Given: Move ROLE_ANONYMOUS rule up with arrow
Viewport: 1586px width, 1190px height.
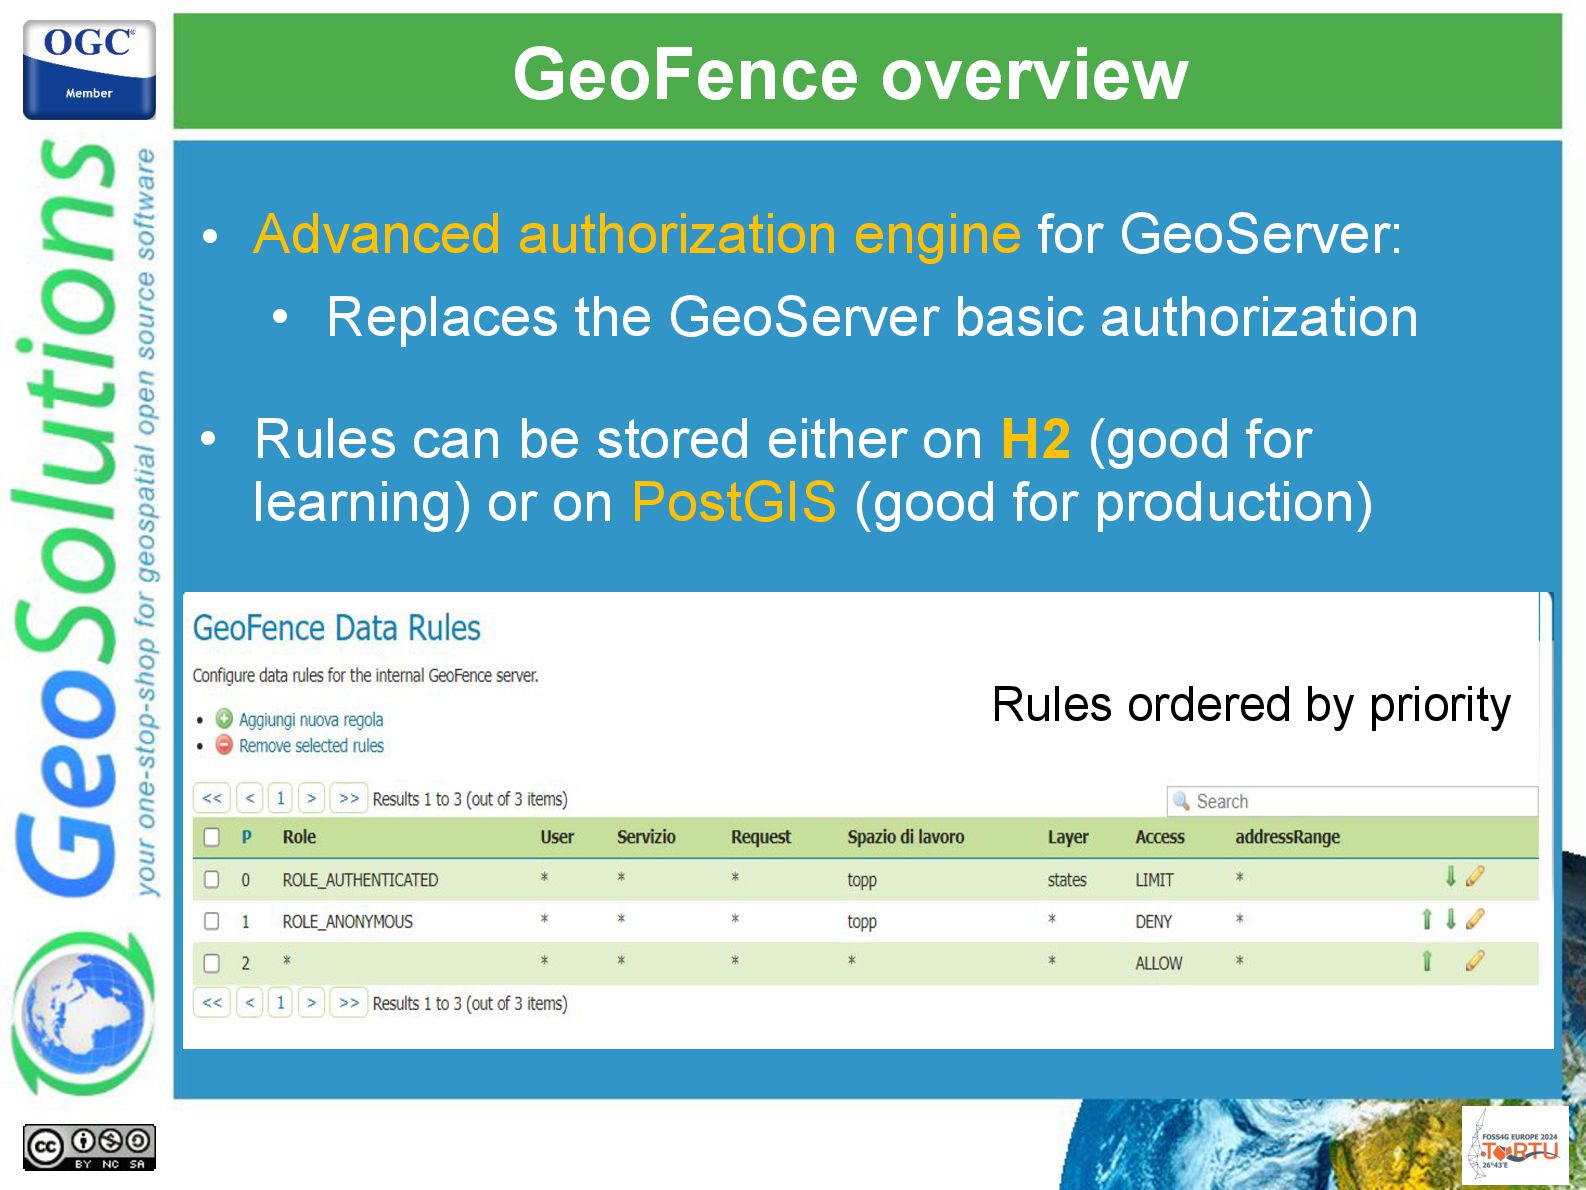Looking at the screenshot, I should click(x=1427, y=919).
